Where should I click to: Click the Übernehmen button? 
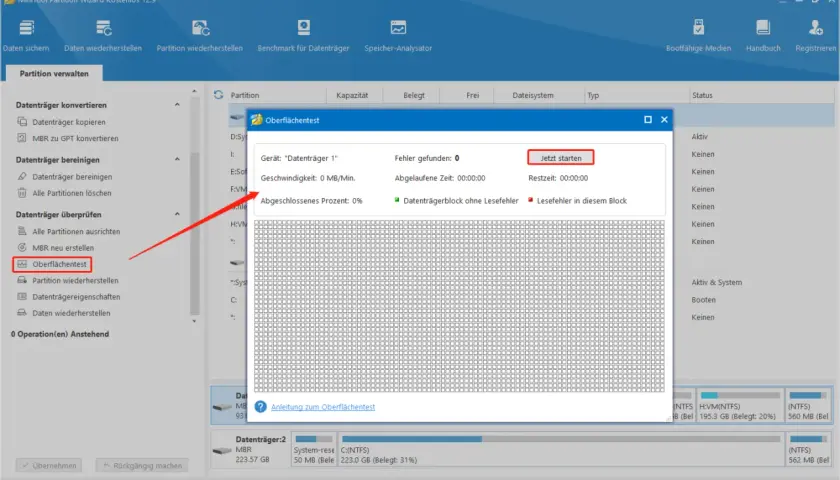(x=49, y=466)
